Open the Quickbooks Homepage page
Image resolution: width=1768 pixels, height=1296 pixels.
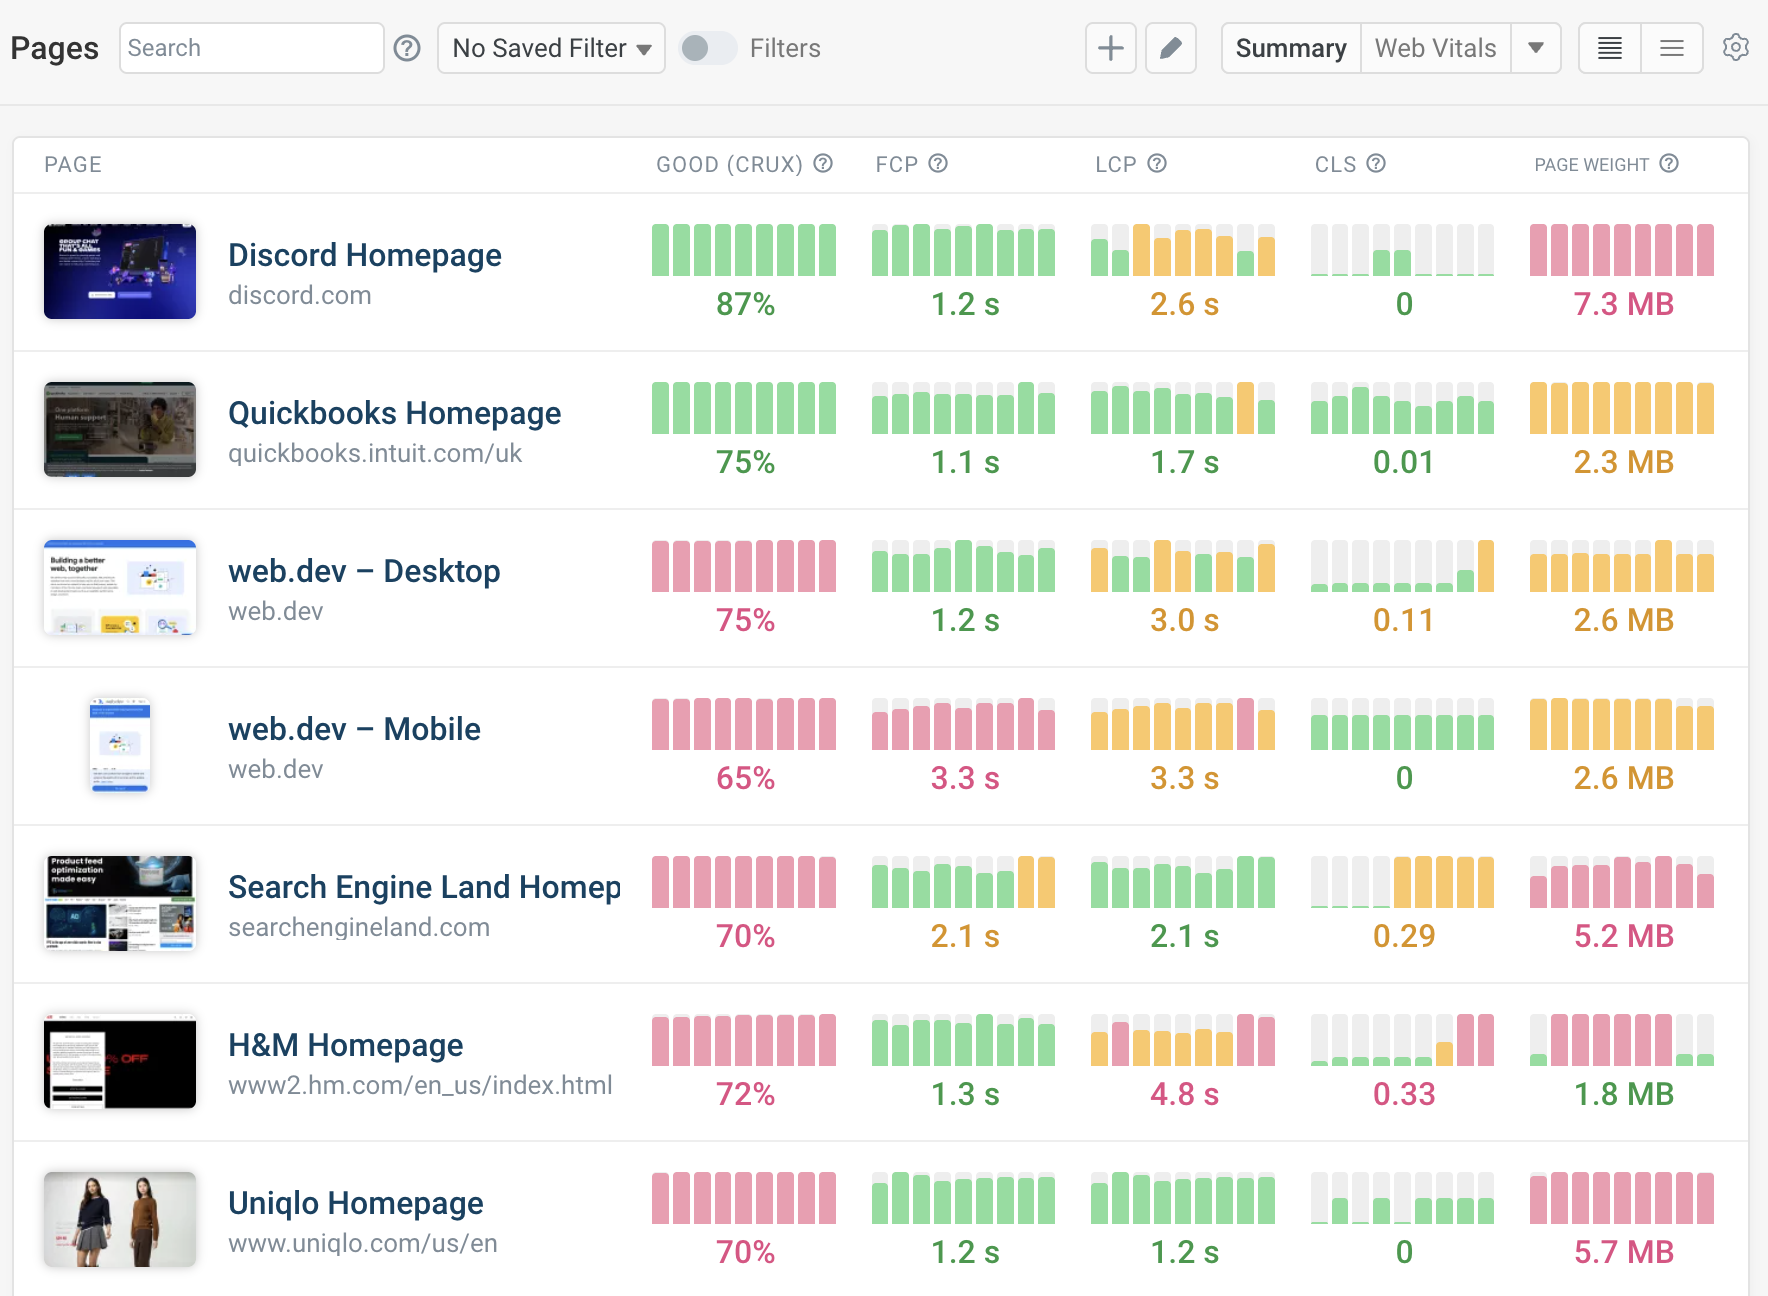pyautogui.click(x=394, y=413)
